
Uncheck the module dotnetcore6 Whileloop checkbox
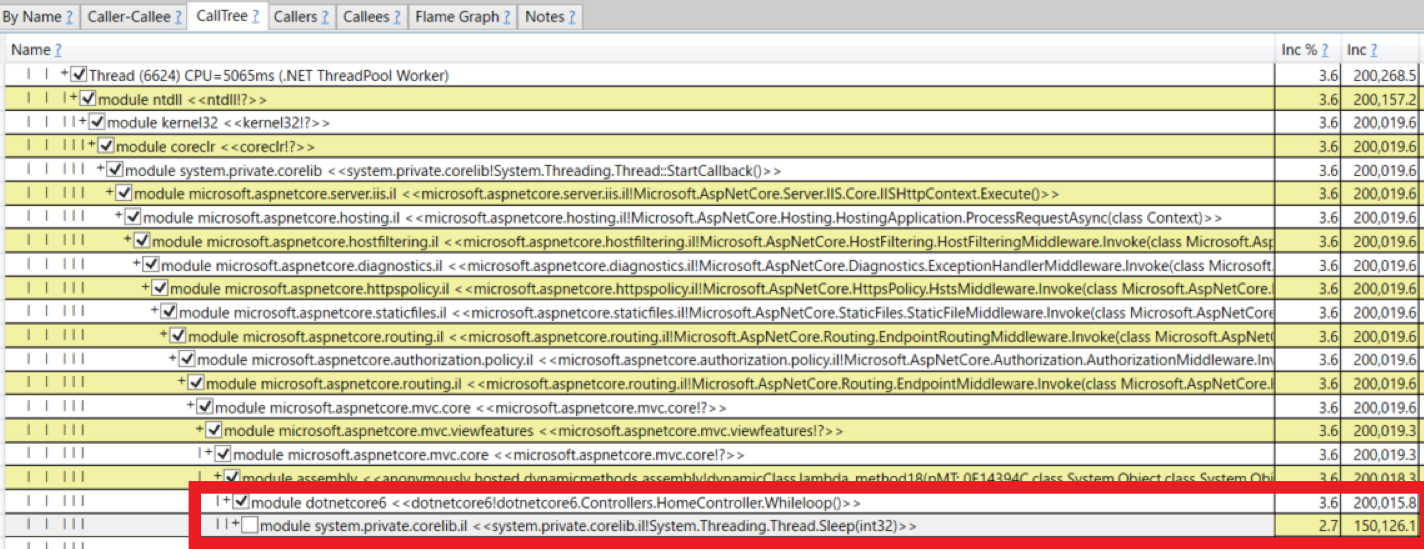(241, 501)
